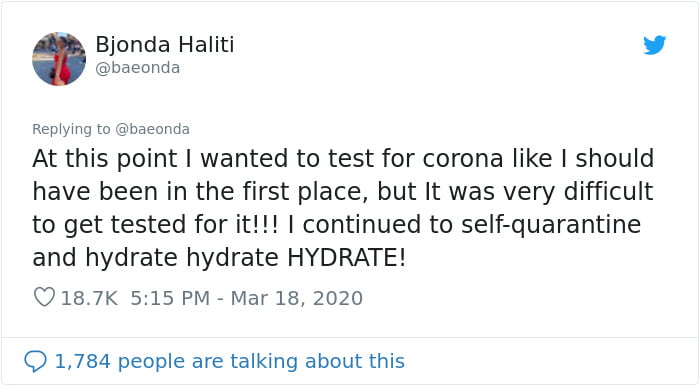Click the word 'self-quarantine' in the tweet
The width and height of the screenshot is (700, 386).
[551, 224]
